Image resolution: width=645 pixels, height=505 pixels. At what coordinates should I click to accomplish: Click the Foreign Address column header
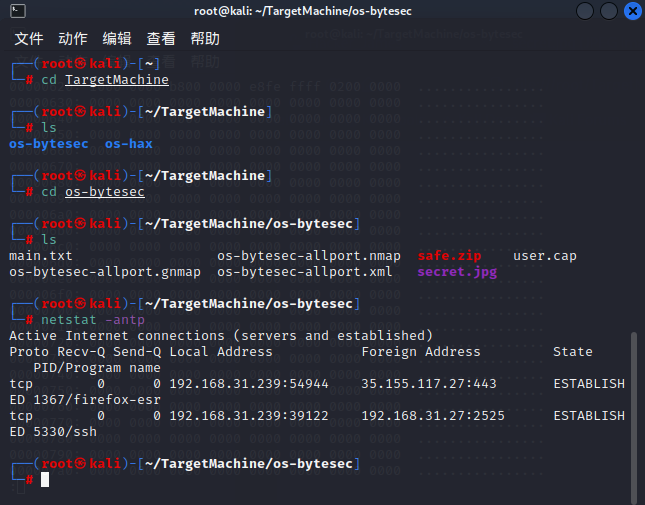click(421, 352)
